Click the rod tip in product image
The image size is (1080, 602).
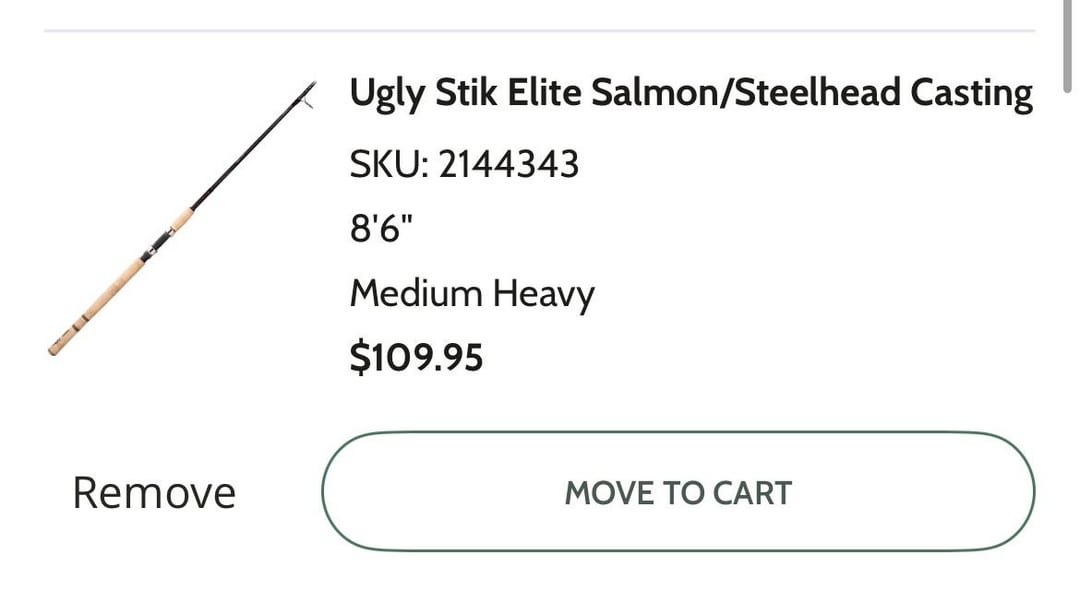(308, 91)
